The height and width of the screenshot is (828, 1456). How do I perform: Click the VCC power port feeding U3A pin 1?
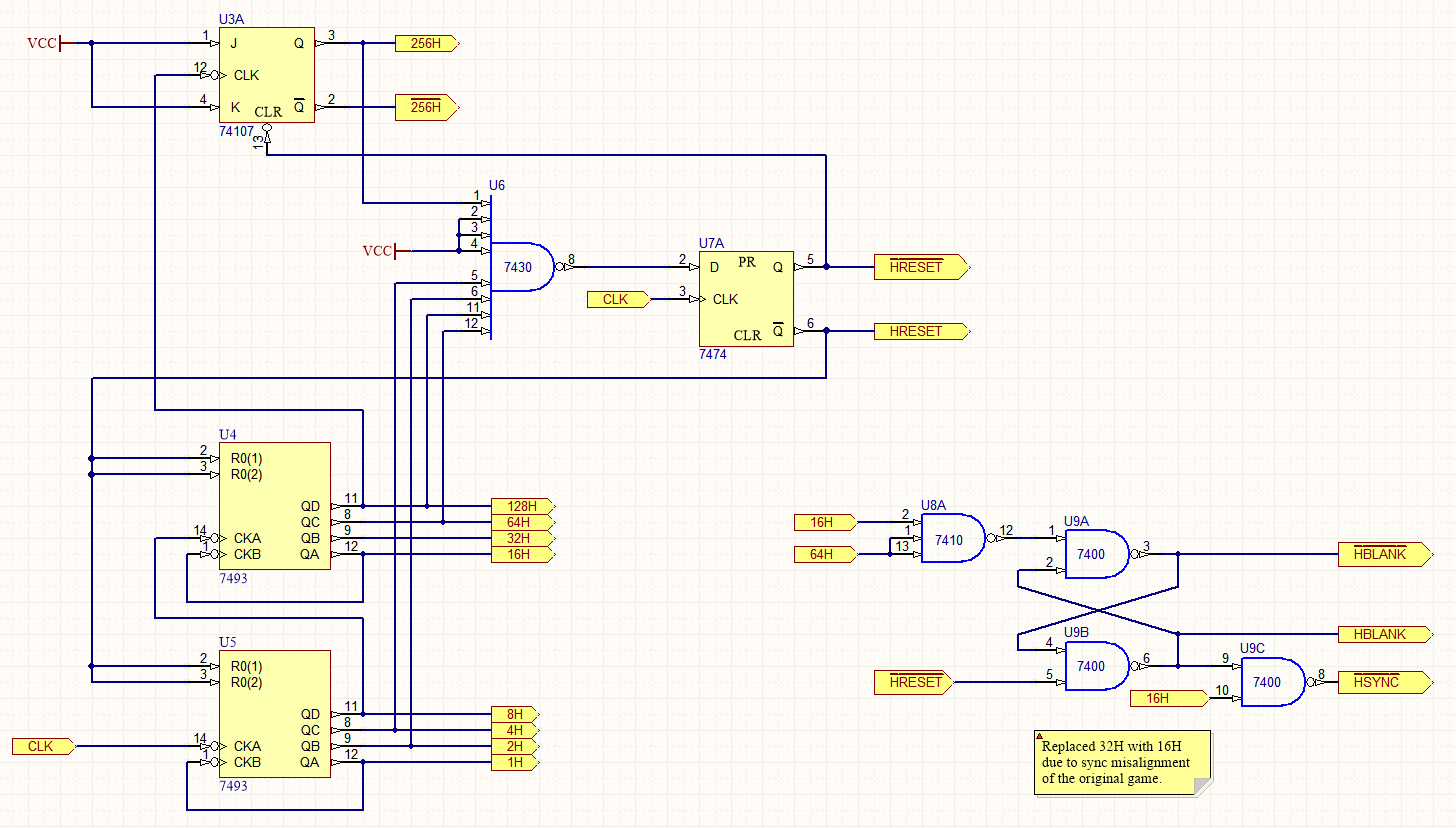(x=45, y=43)
